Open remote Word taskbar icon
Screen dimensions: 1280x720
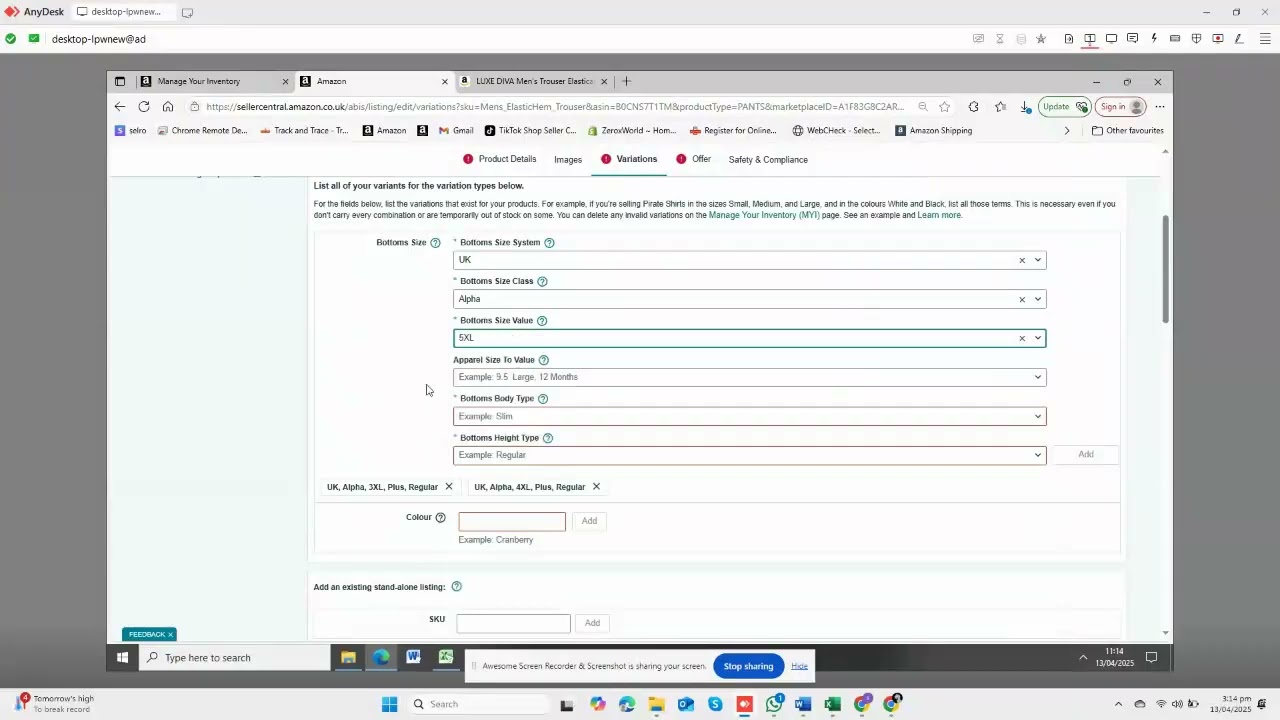click(x=413, y=658)
